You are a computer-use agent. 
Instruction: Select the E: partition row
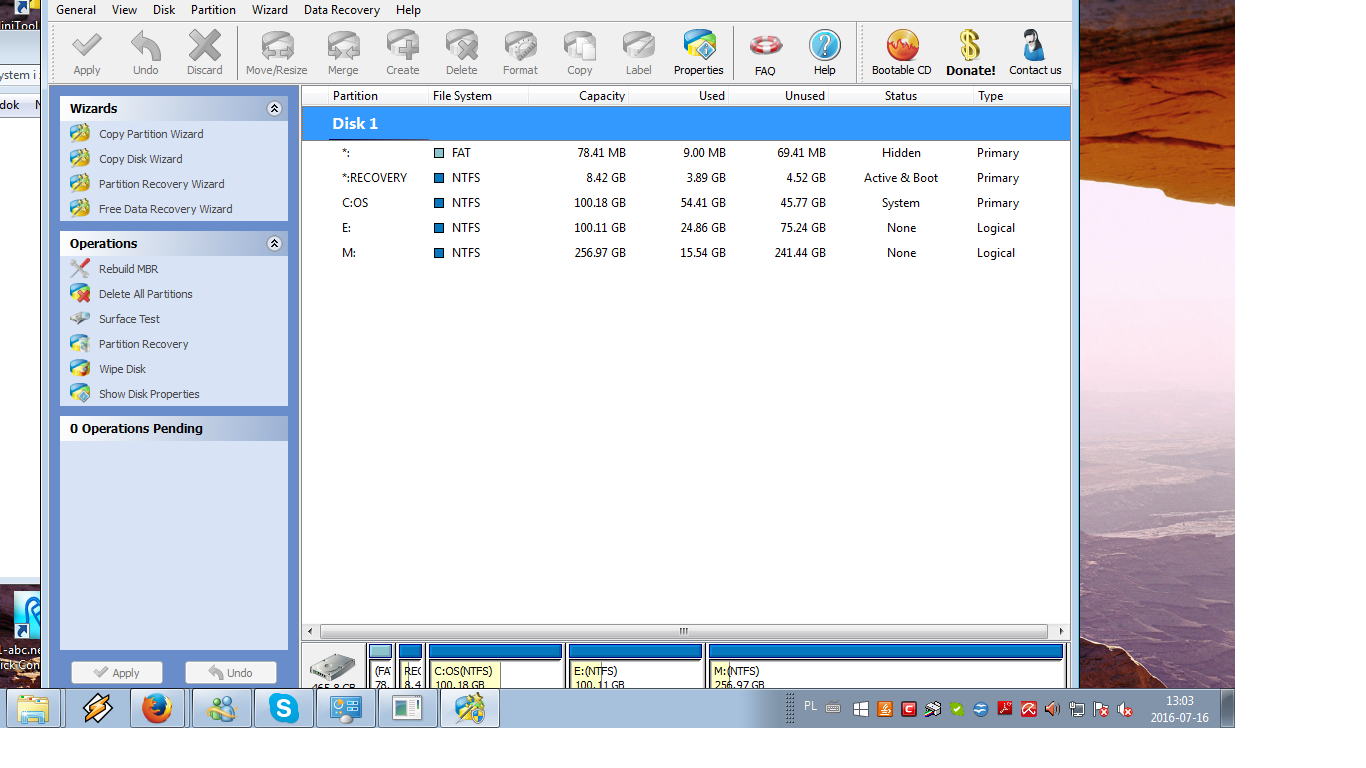coord(686,228)
